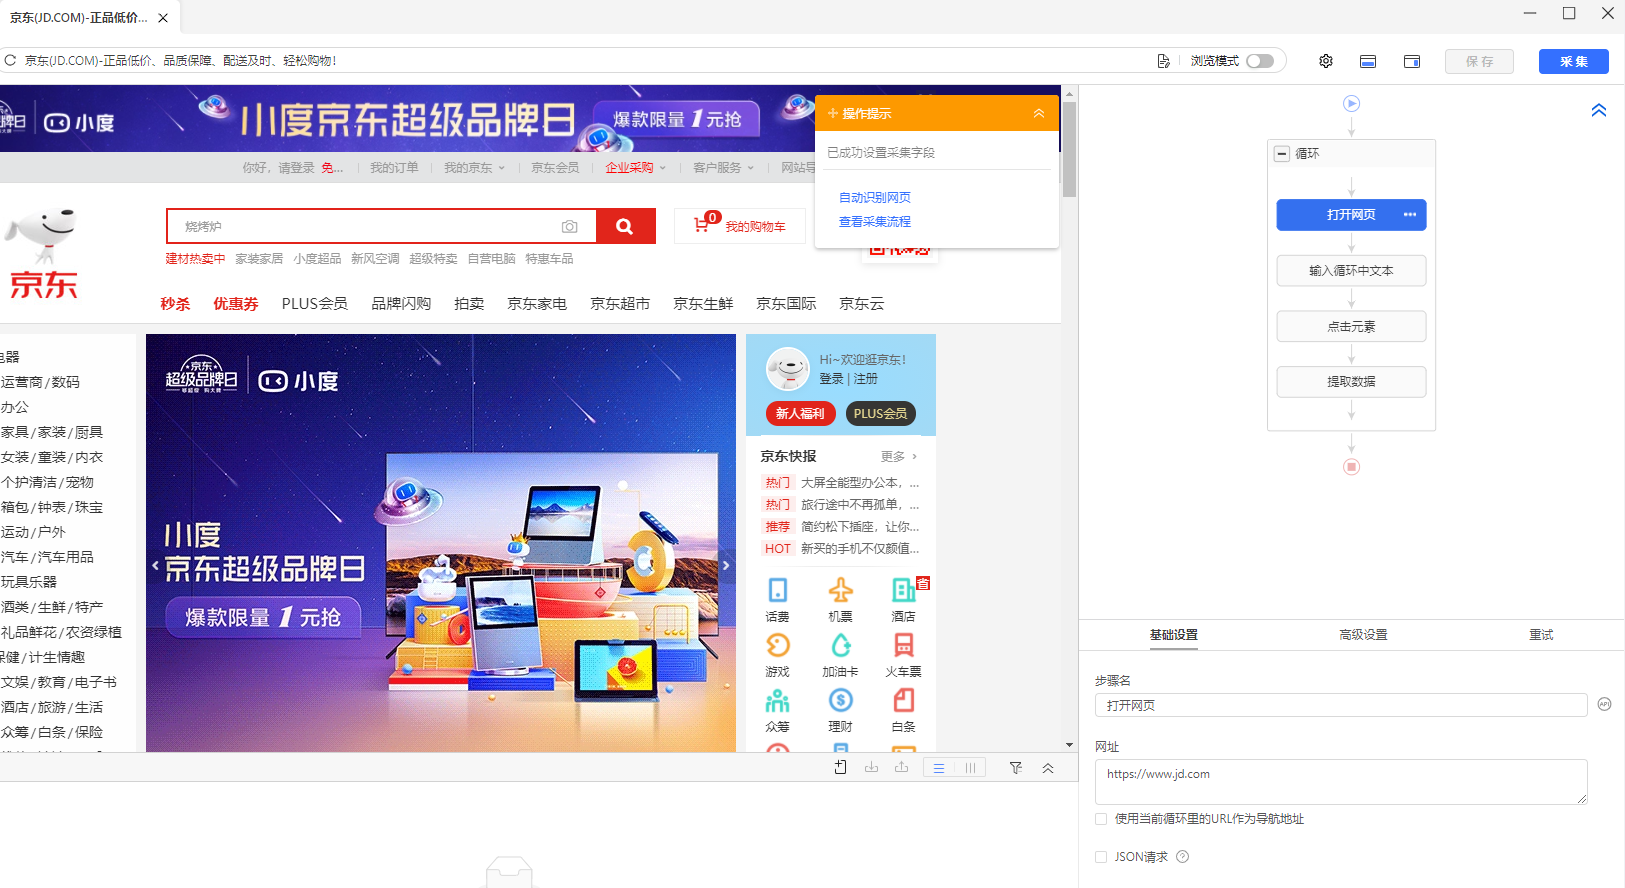Click the JD search magnifier button
Image resolution: width=1625 pixels, height=888 pixels.
pyautogui.click(x=625, y=227)
